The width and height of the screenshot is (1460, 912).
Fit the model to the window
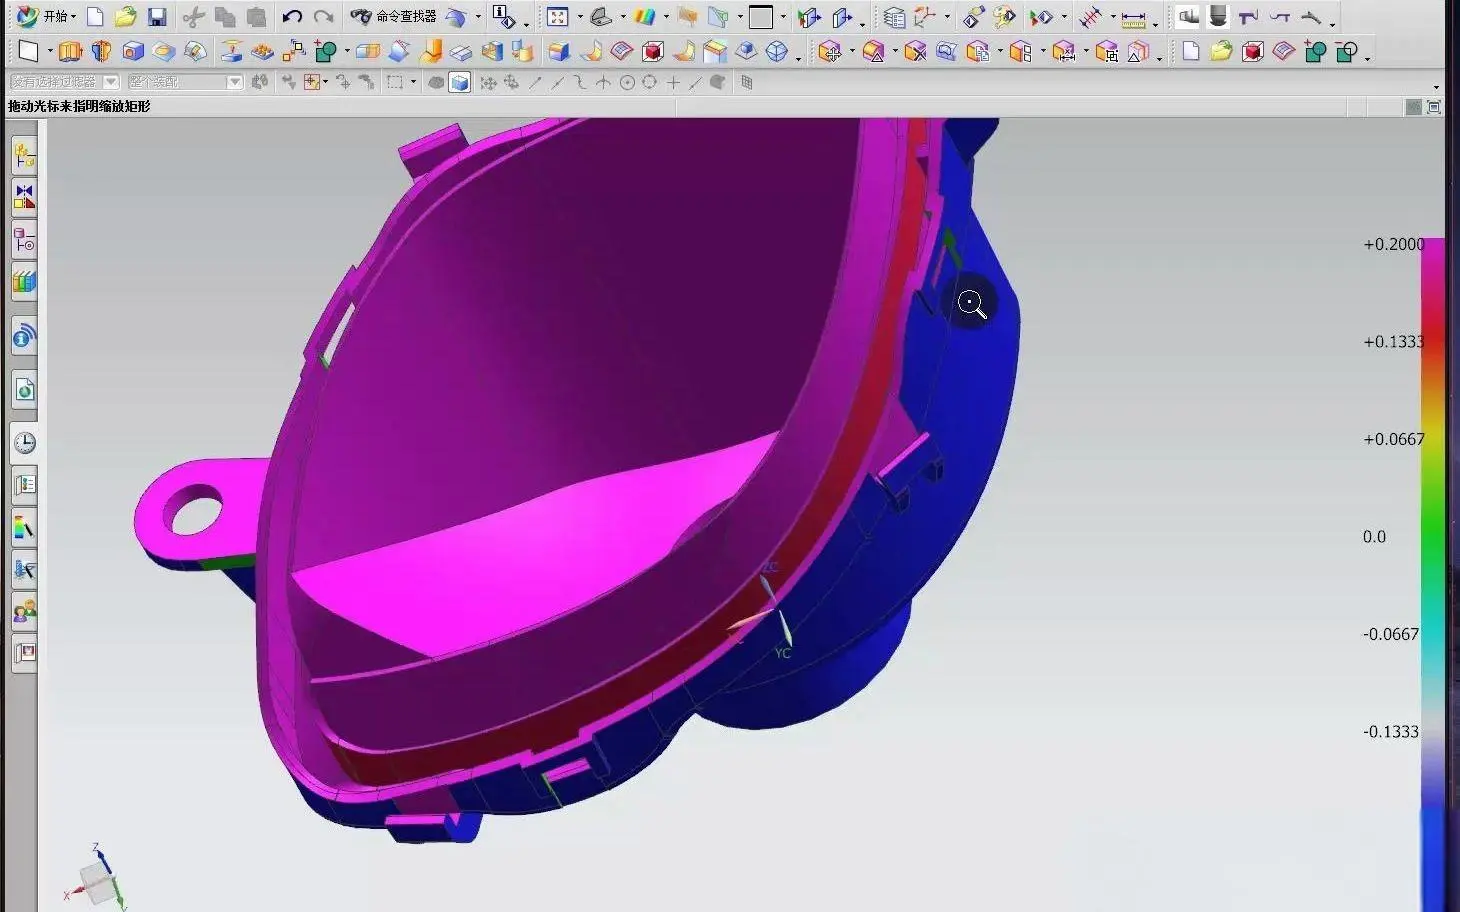tap(558, 16)
